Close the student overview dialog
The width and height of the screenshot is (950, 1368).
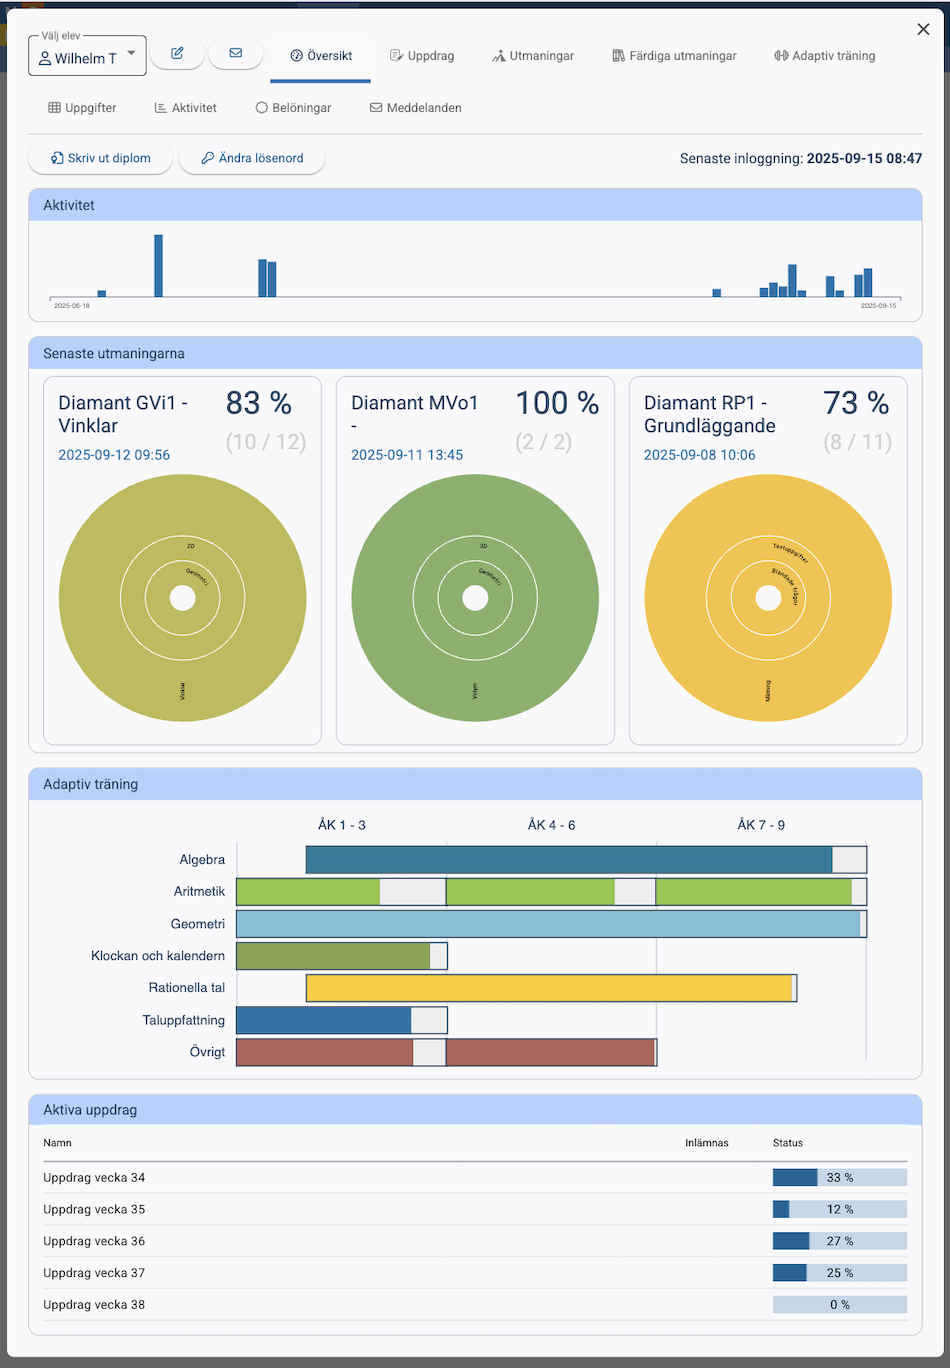pos(923,29)
